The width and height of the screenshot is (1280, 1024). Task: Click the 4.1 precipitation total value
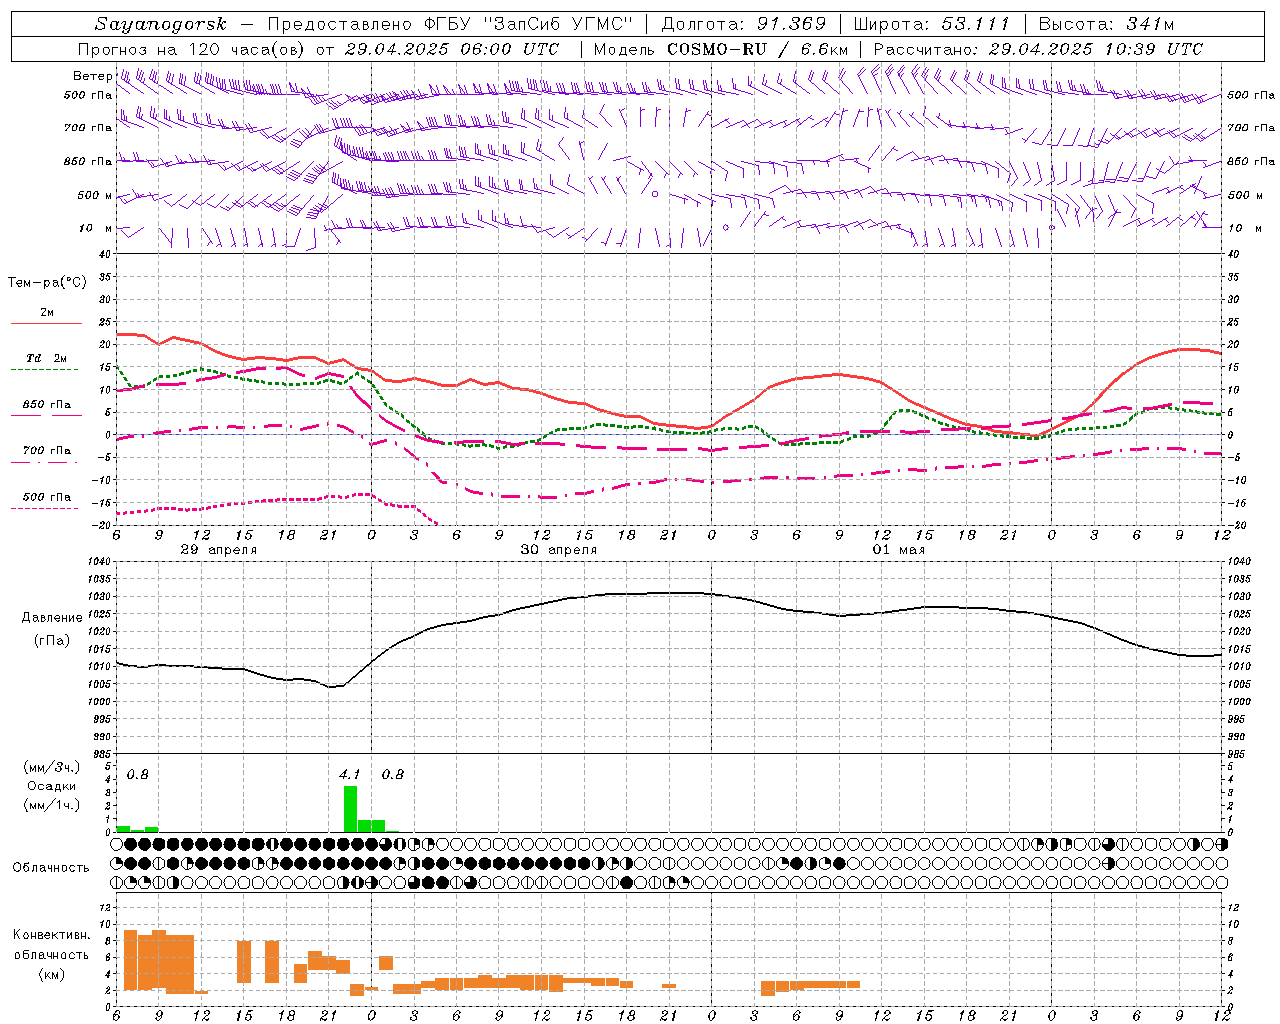click(x=349, y=774)
